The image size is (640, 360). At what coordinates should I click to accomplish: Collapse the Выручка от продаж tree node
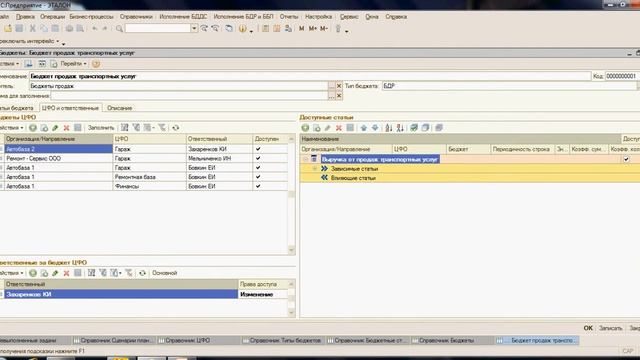tap(306, 159)
